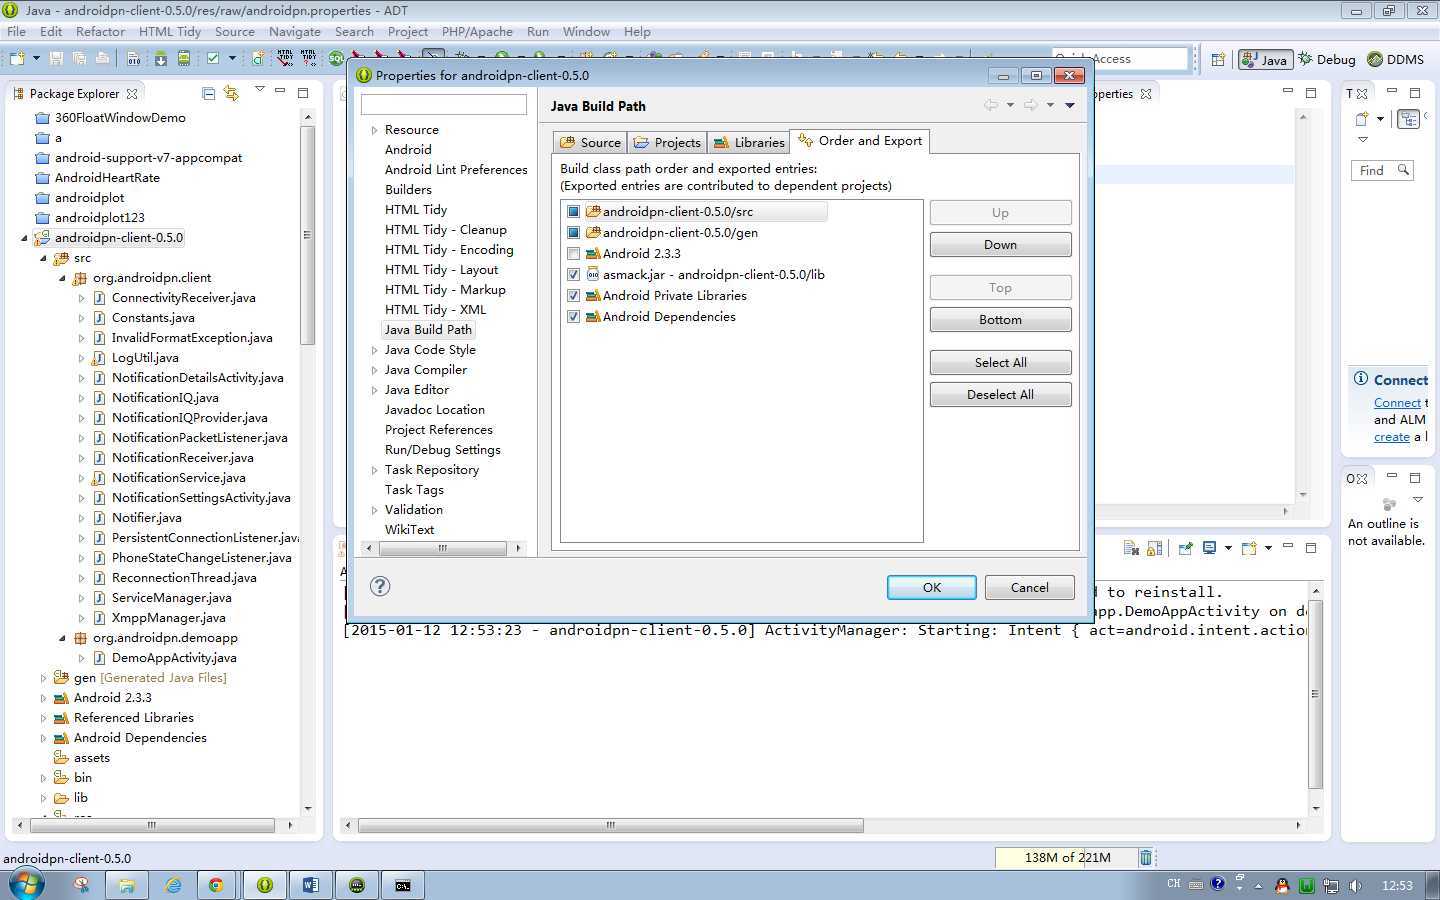Screen dimensions: 1440x900
Task: Expand the Java Editor category
Action: (374, 390)
